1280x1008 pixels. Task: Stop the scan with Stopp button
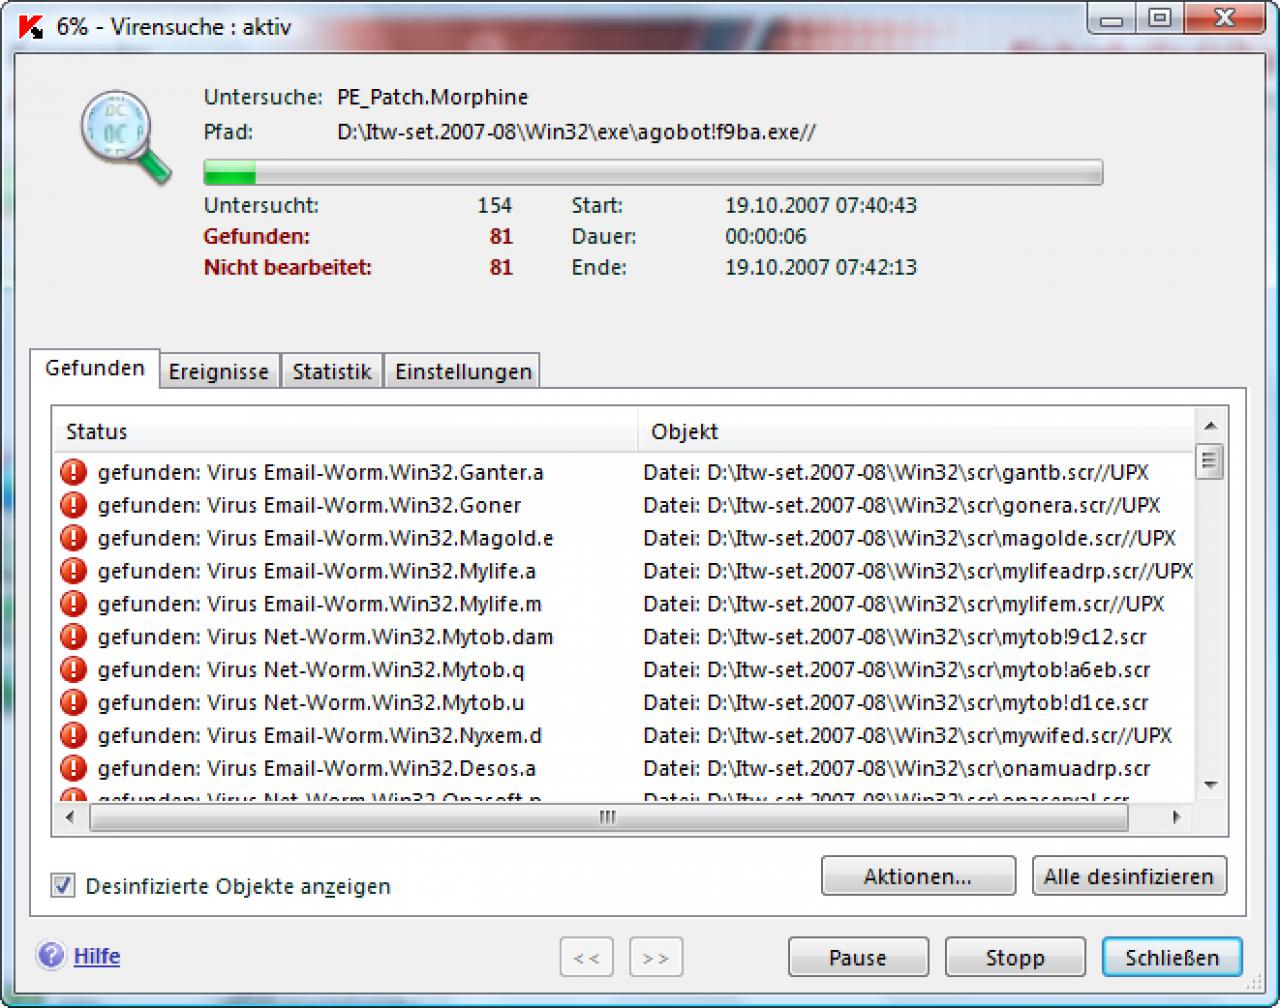pos(1015,957)
